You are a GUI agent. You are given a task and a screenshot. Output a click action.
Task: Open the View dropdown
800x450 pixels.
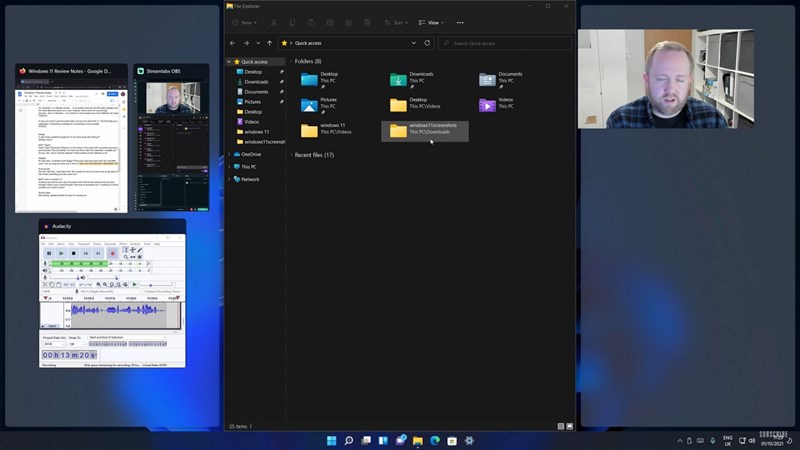(431, 22)
